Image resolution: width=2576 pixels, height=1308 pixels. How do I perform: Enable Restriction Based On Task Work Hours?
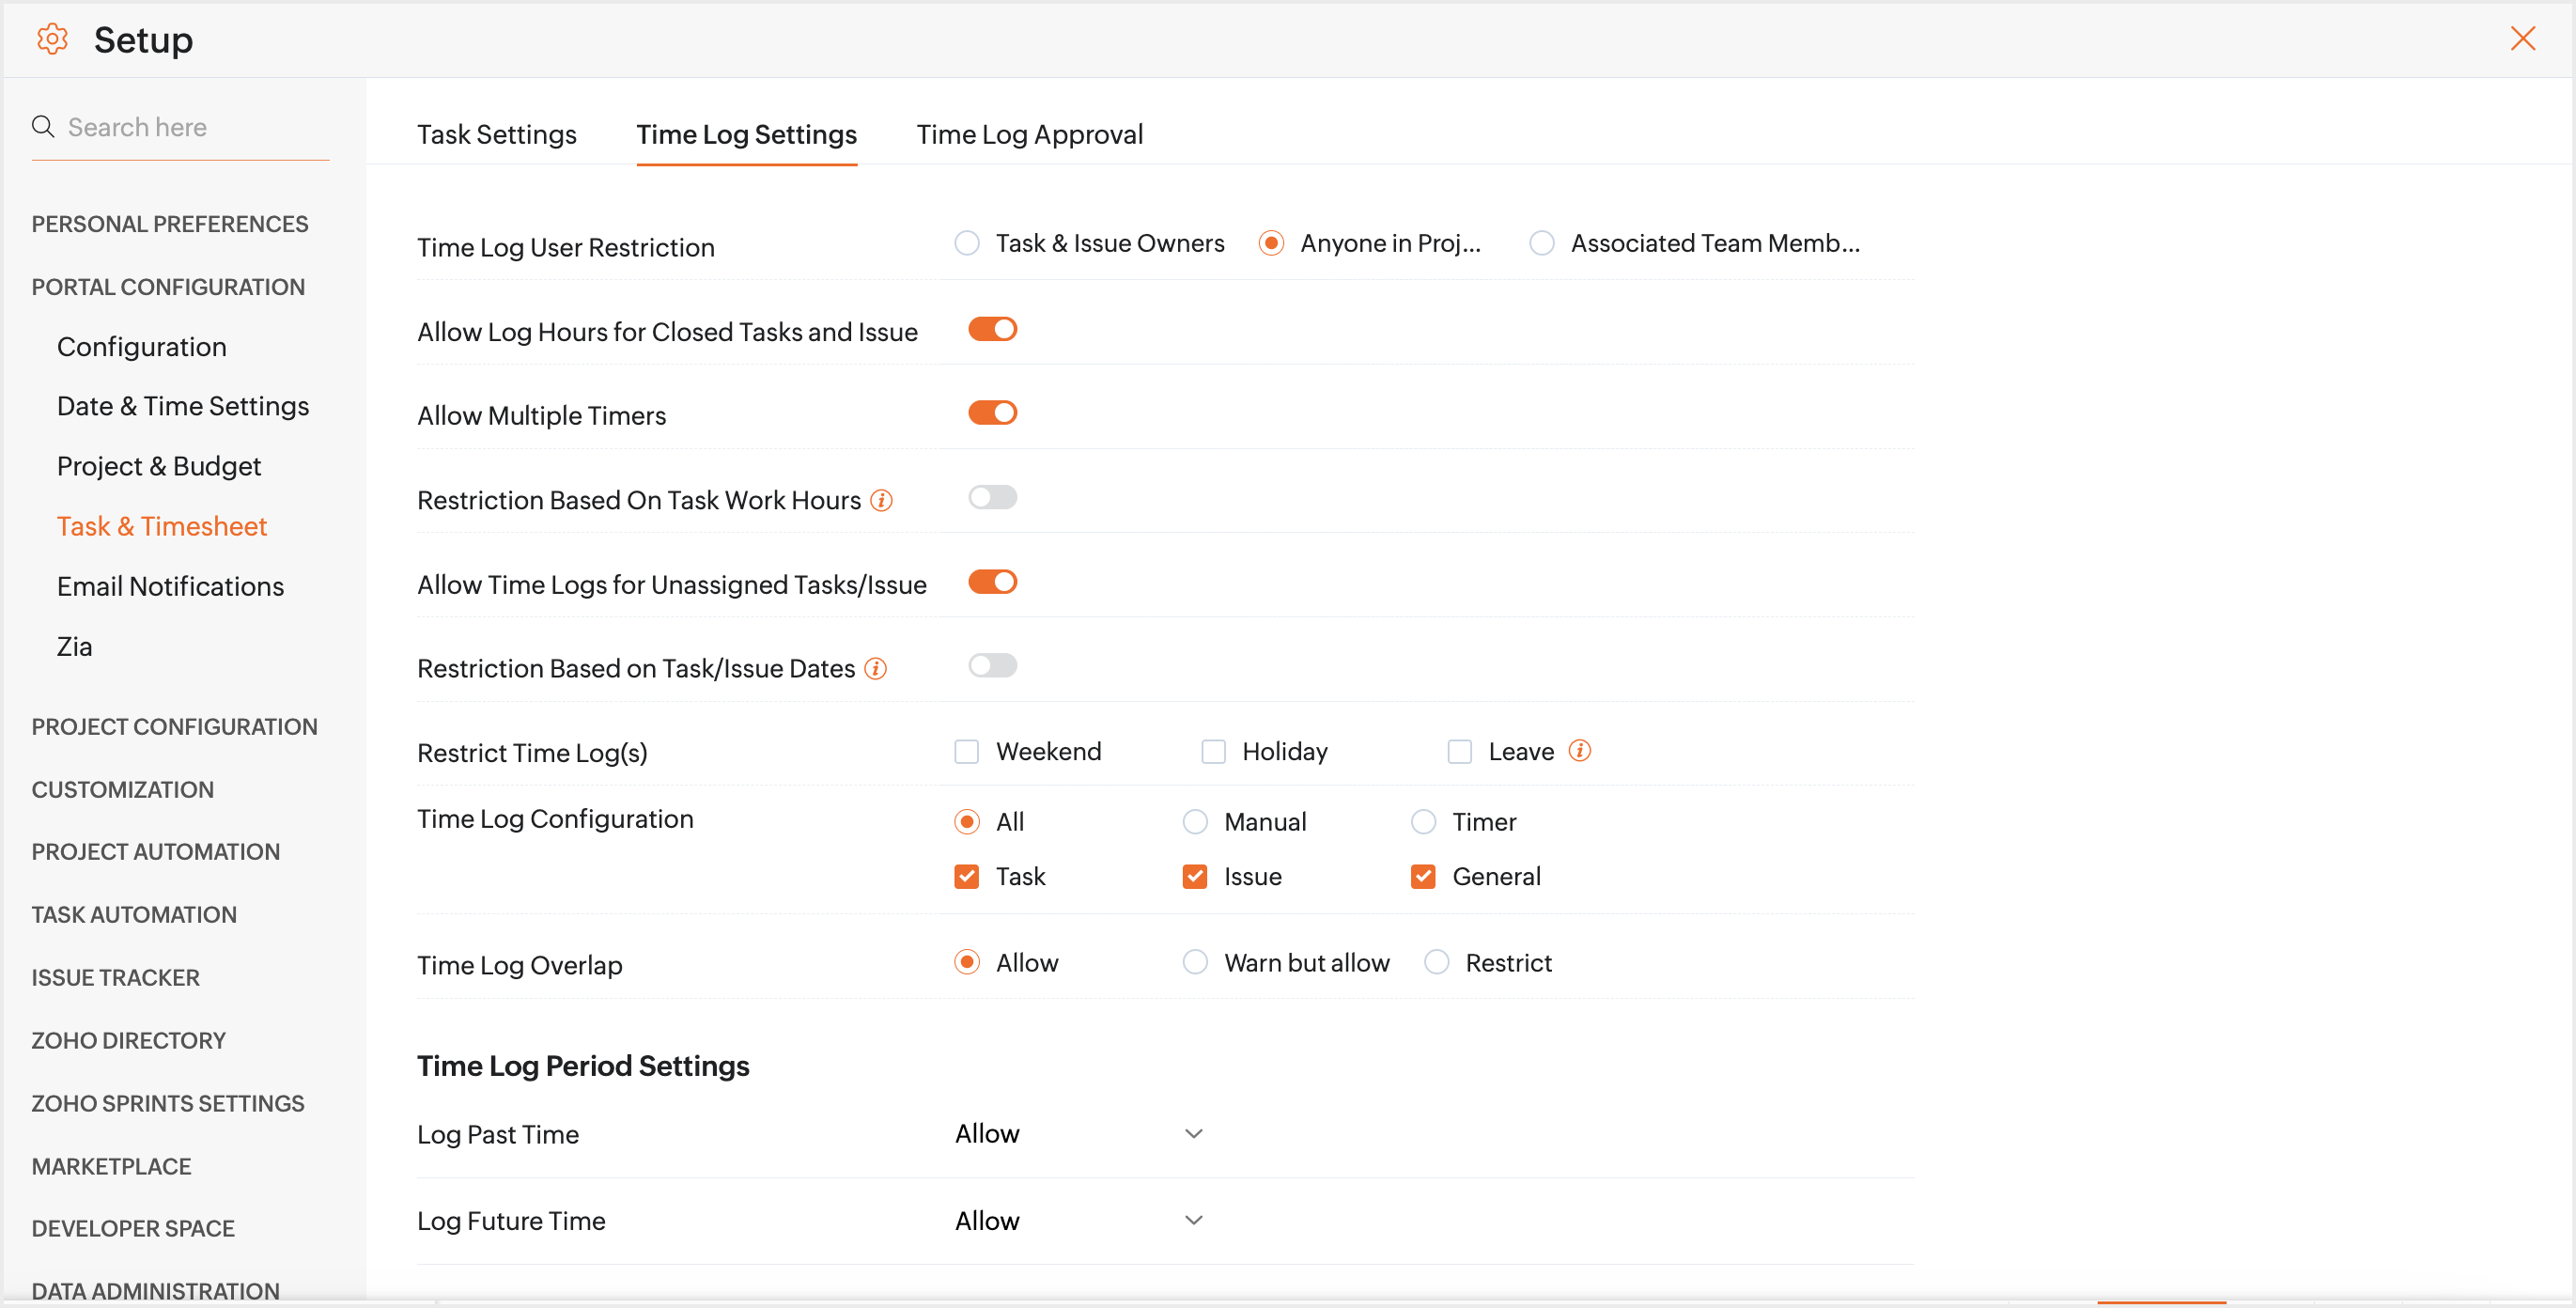coord(992,497)
